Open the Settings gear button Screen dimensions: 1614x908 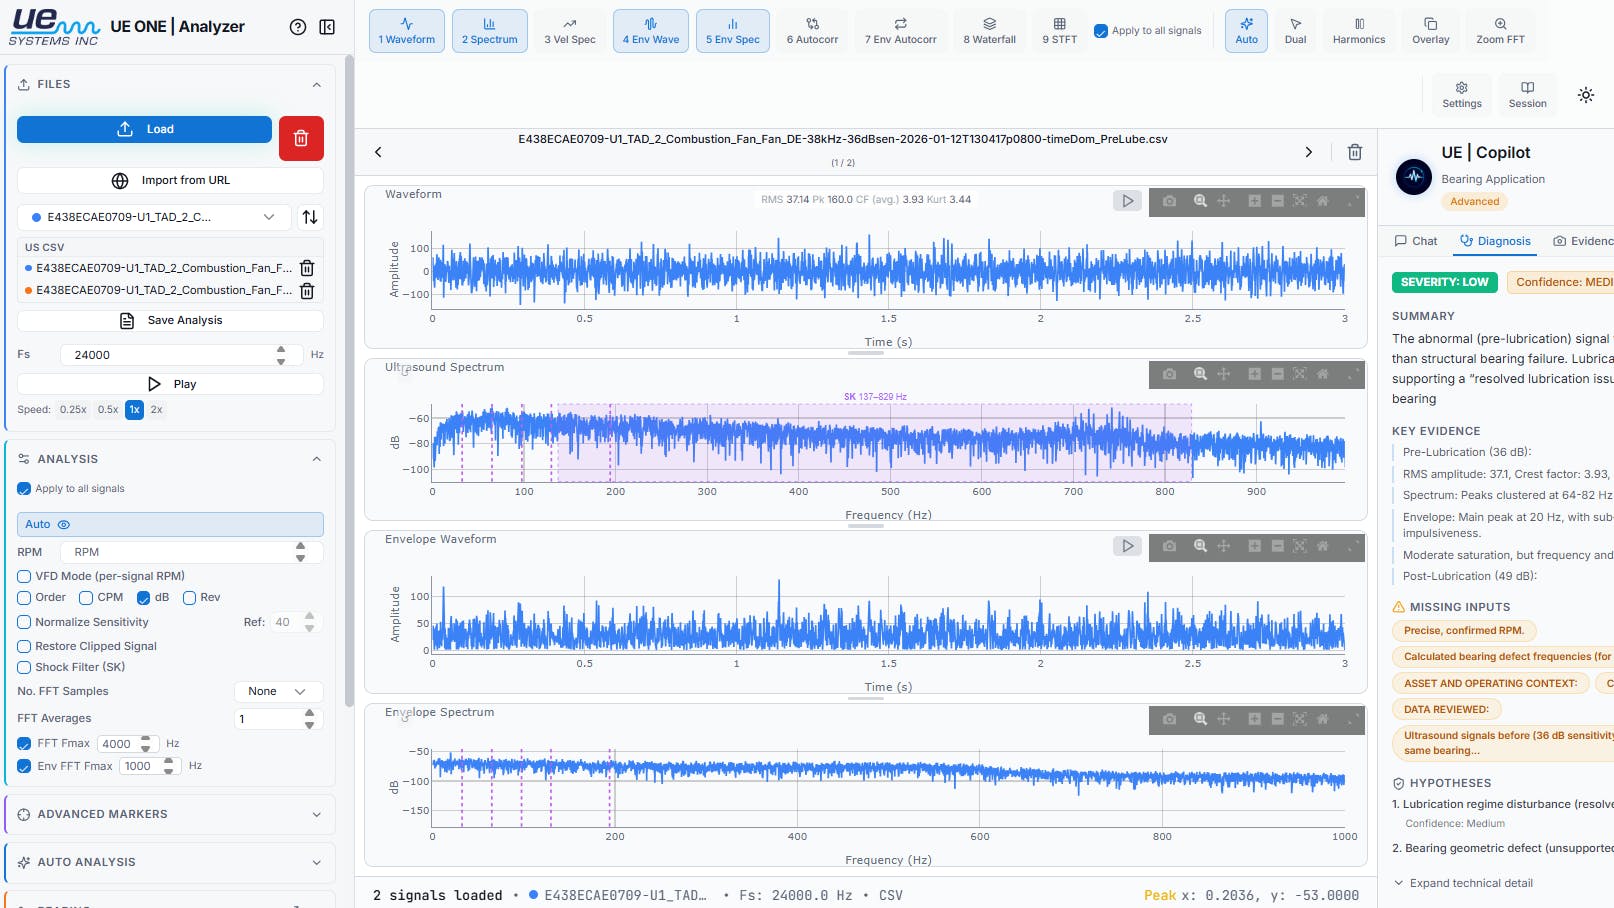pyautogui.click(x=1462, y=95)
